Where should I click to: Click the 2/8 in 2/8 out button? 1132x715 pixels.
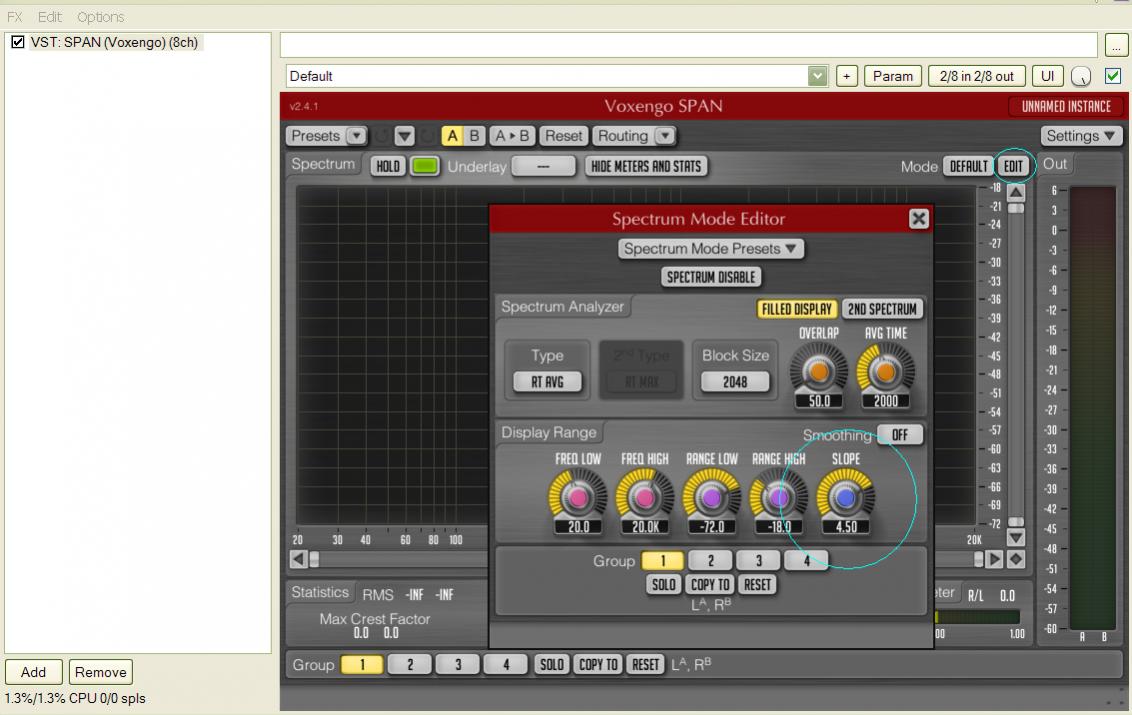coord(977,76)
